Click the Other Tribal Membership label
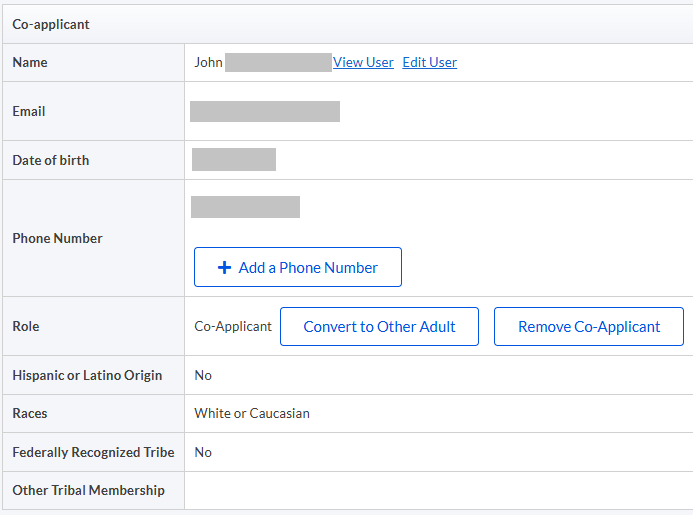Image resolution: width=693 pixels, height=515 pixels. coord(88,490)
